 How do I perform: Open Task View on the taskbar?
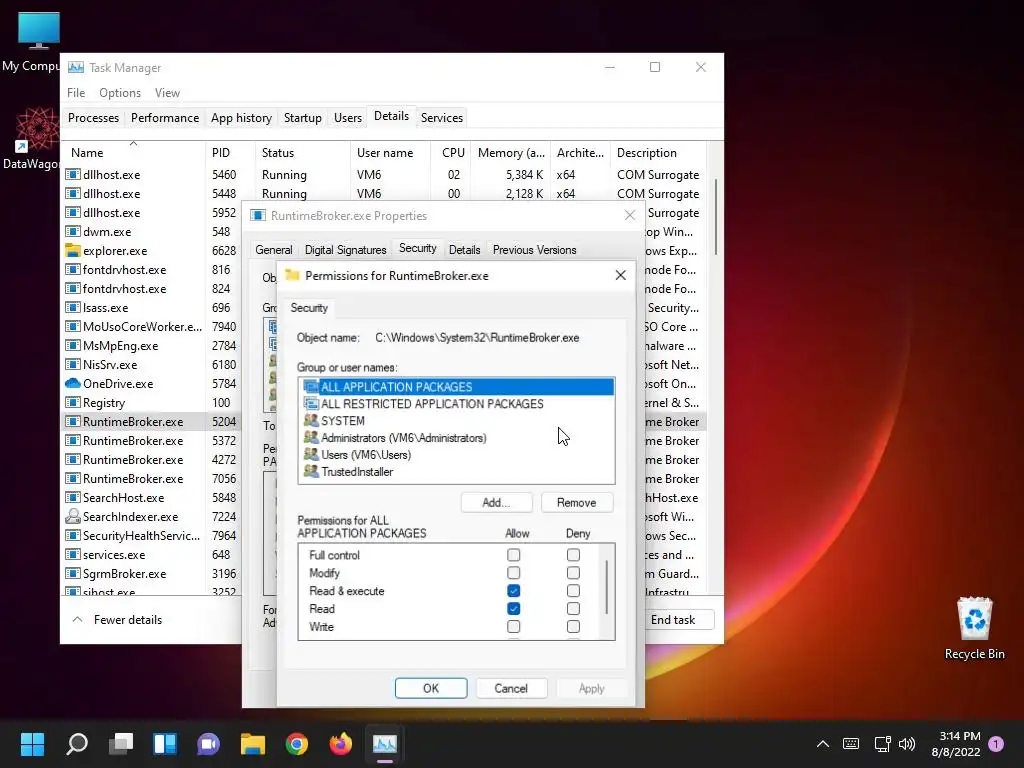coord(121,743)
